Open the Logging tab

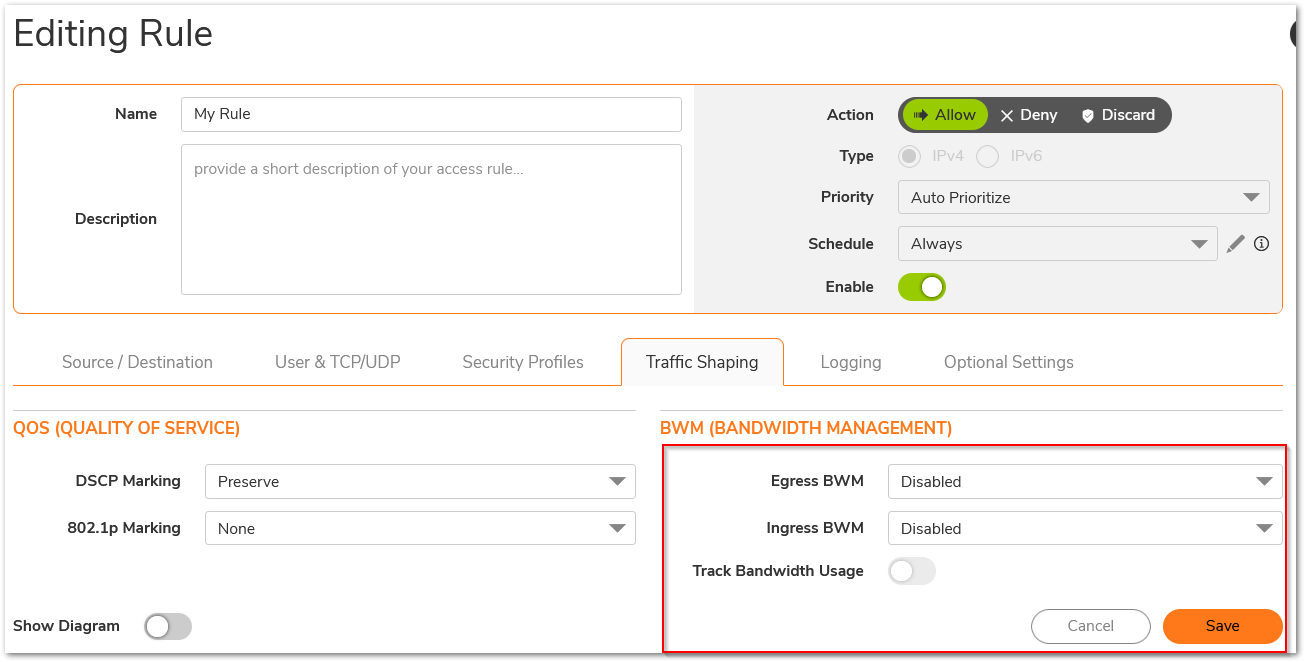(851, 362)
